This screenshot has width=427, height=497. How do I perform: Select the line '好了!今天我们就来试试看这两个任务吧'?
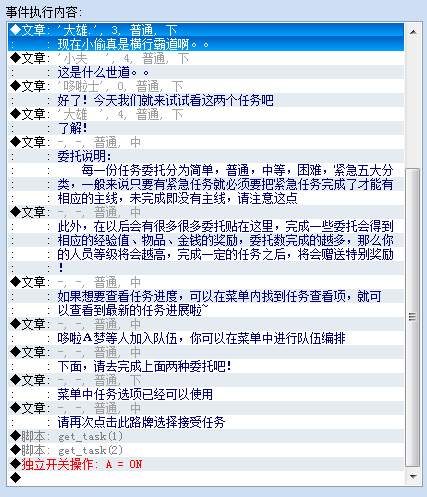click(x=206, y=100)
